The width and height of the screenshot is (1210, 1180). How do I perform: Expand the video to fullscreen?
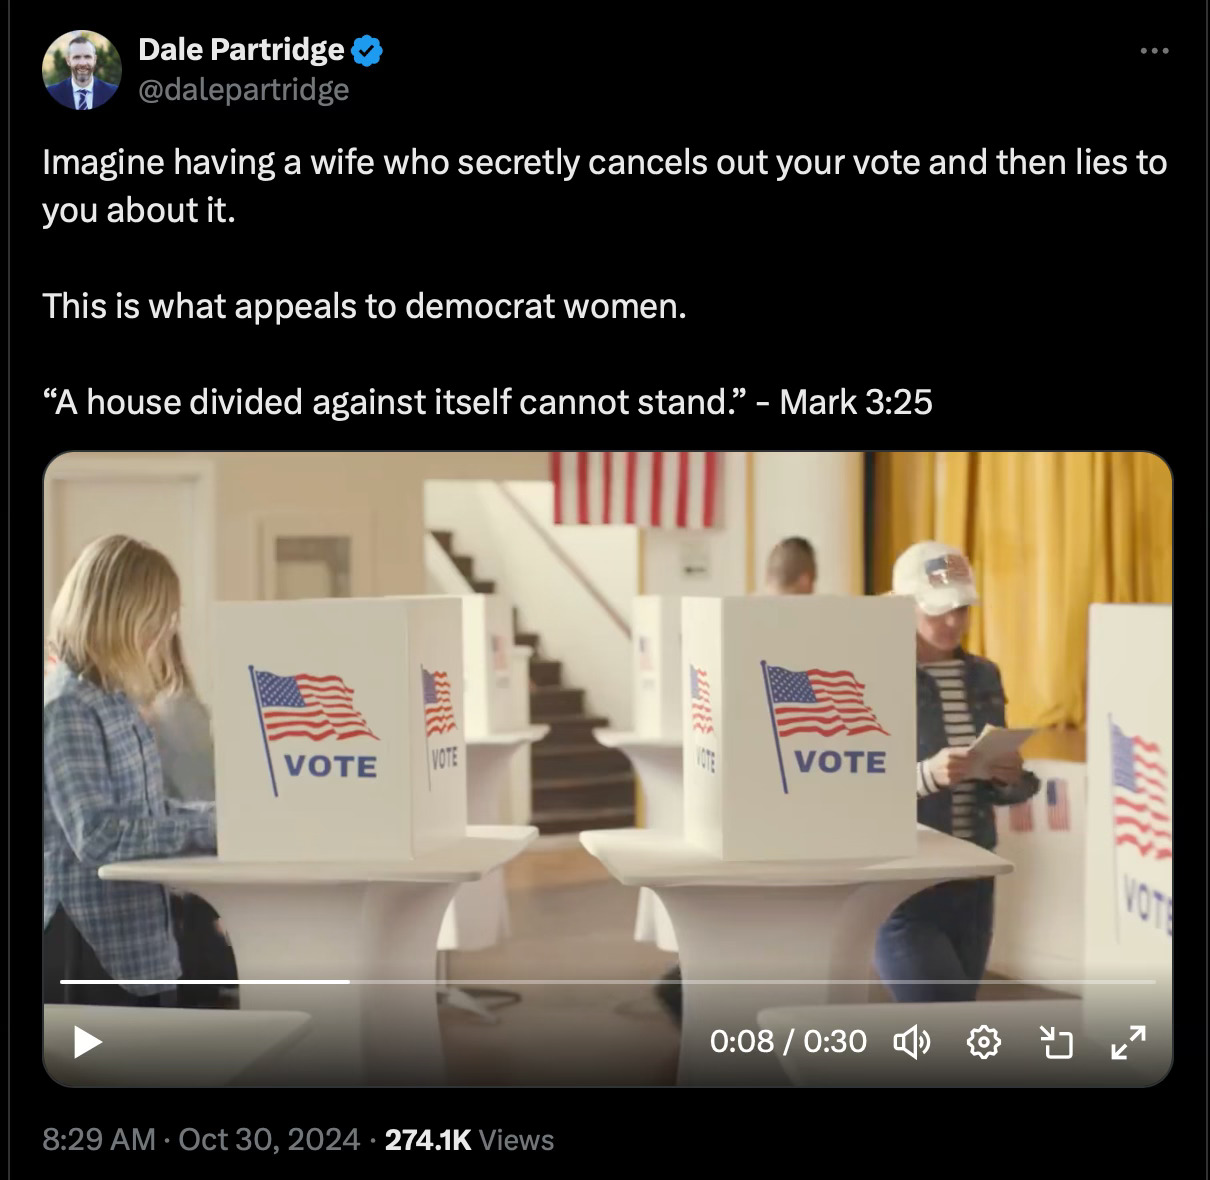click(x=1129, y=1042)
